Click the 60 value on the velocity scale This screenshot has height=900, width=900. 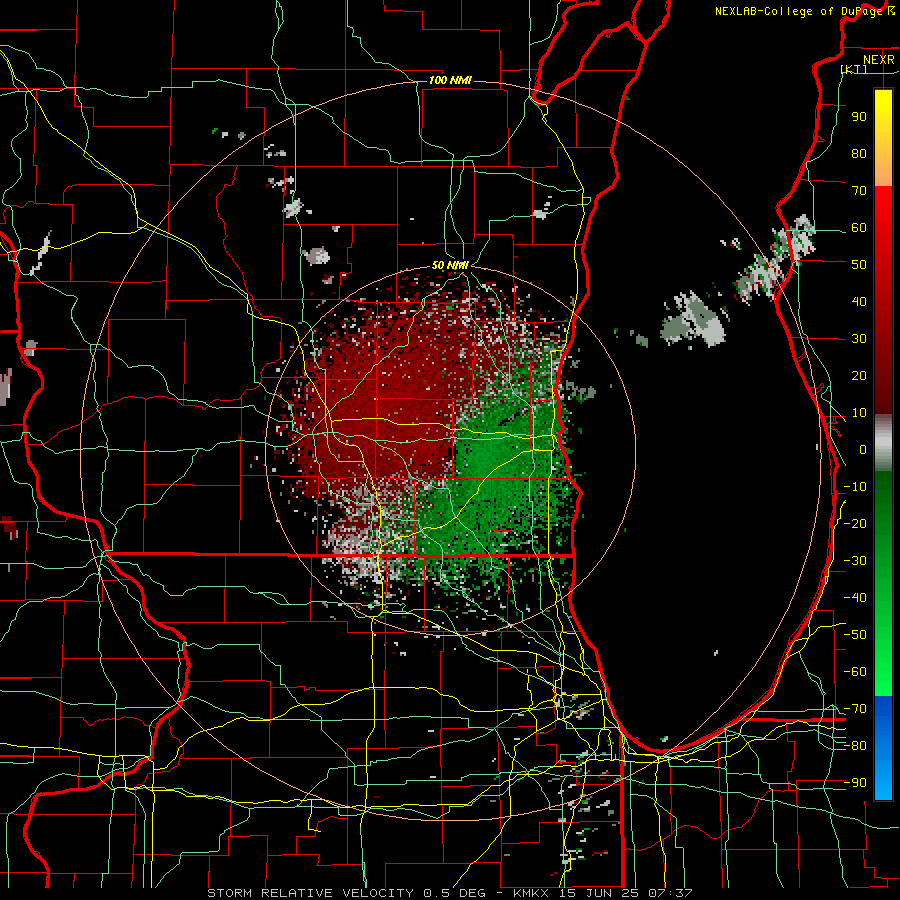(859, 227)
